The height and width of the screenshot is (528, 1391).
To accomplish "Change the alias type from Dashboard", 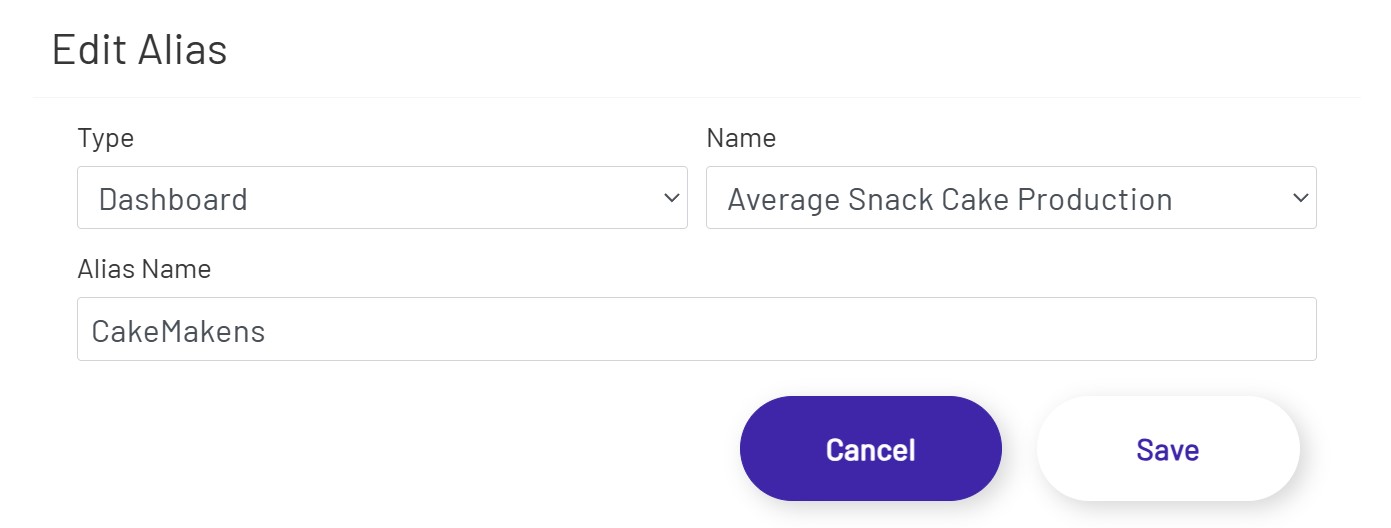I will (382, 198).
